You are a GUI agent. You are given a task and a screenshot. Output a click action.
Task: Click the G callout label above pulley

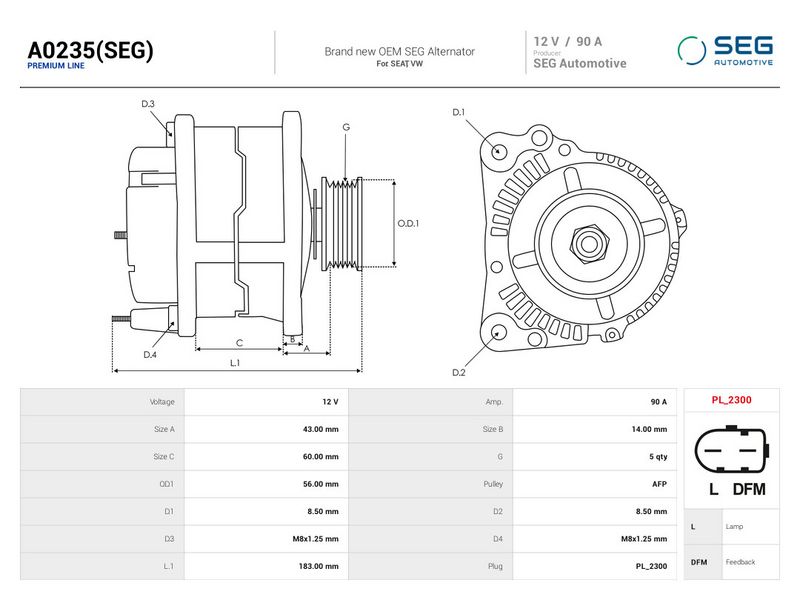tap(346, 127)
